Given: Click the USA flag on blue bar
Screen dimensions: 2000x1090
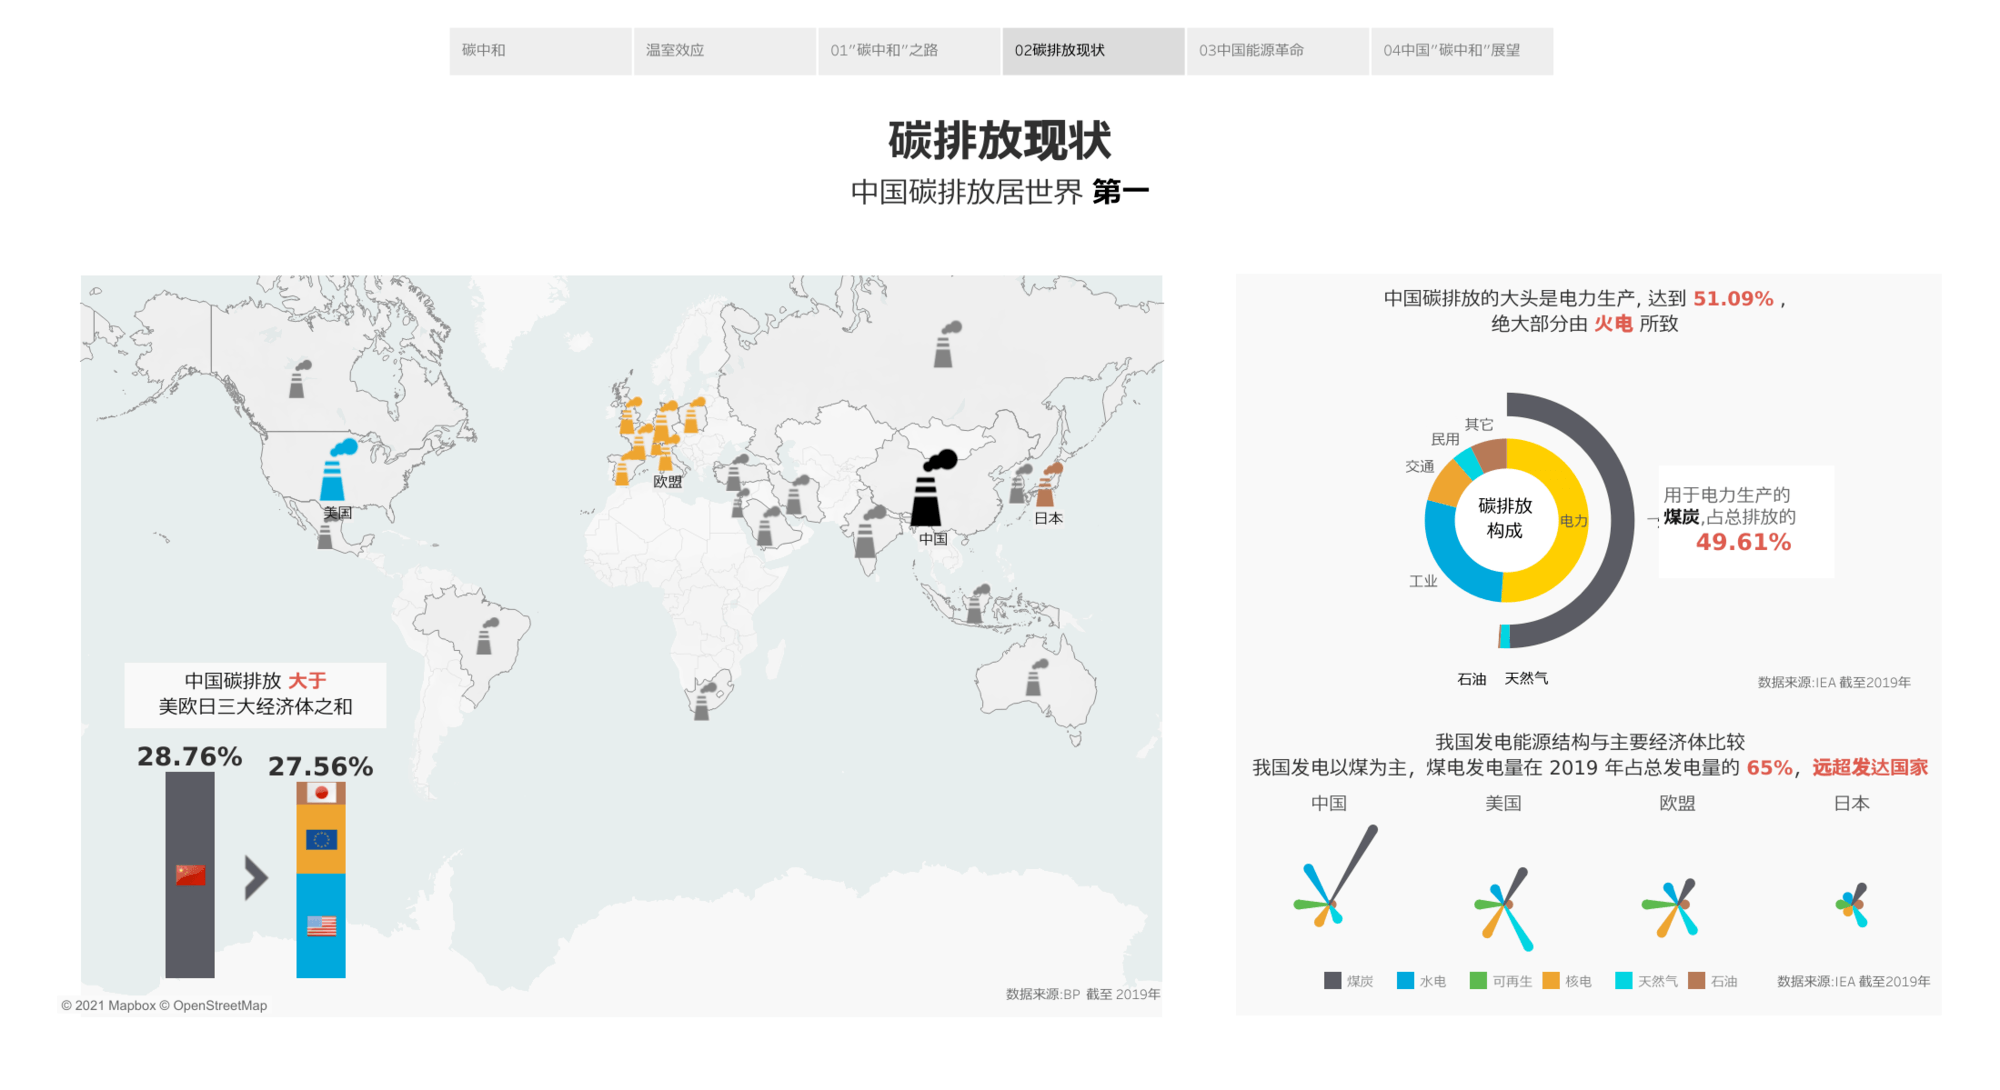Looking at the screenshot, I should click(321, 926).
